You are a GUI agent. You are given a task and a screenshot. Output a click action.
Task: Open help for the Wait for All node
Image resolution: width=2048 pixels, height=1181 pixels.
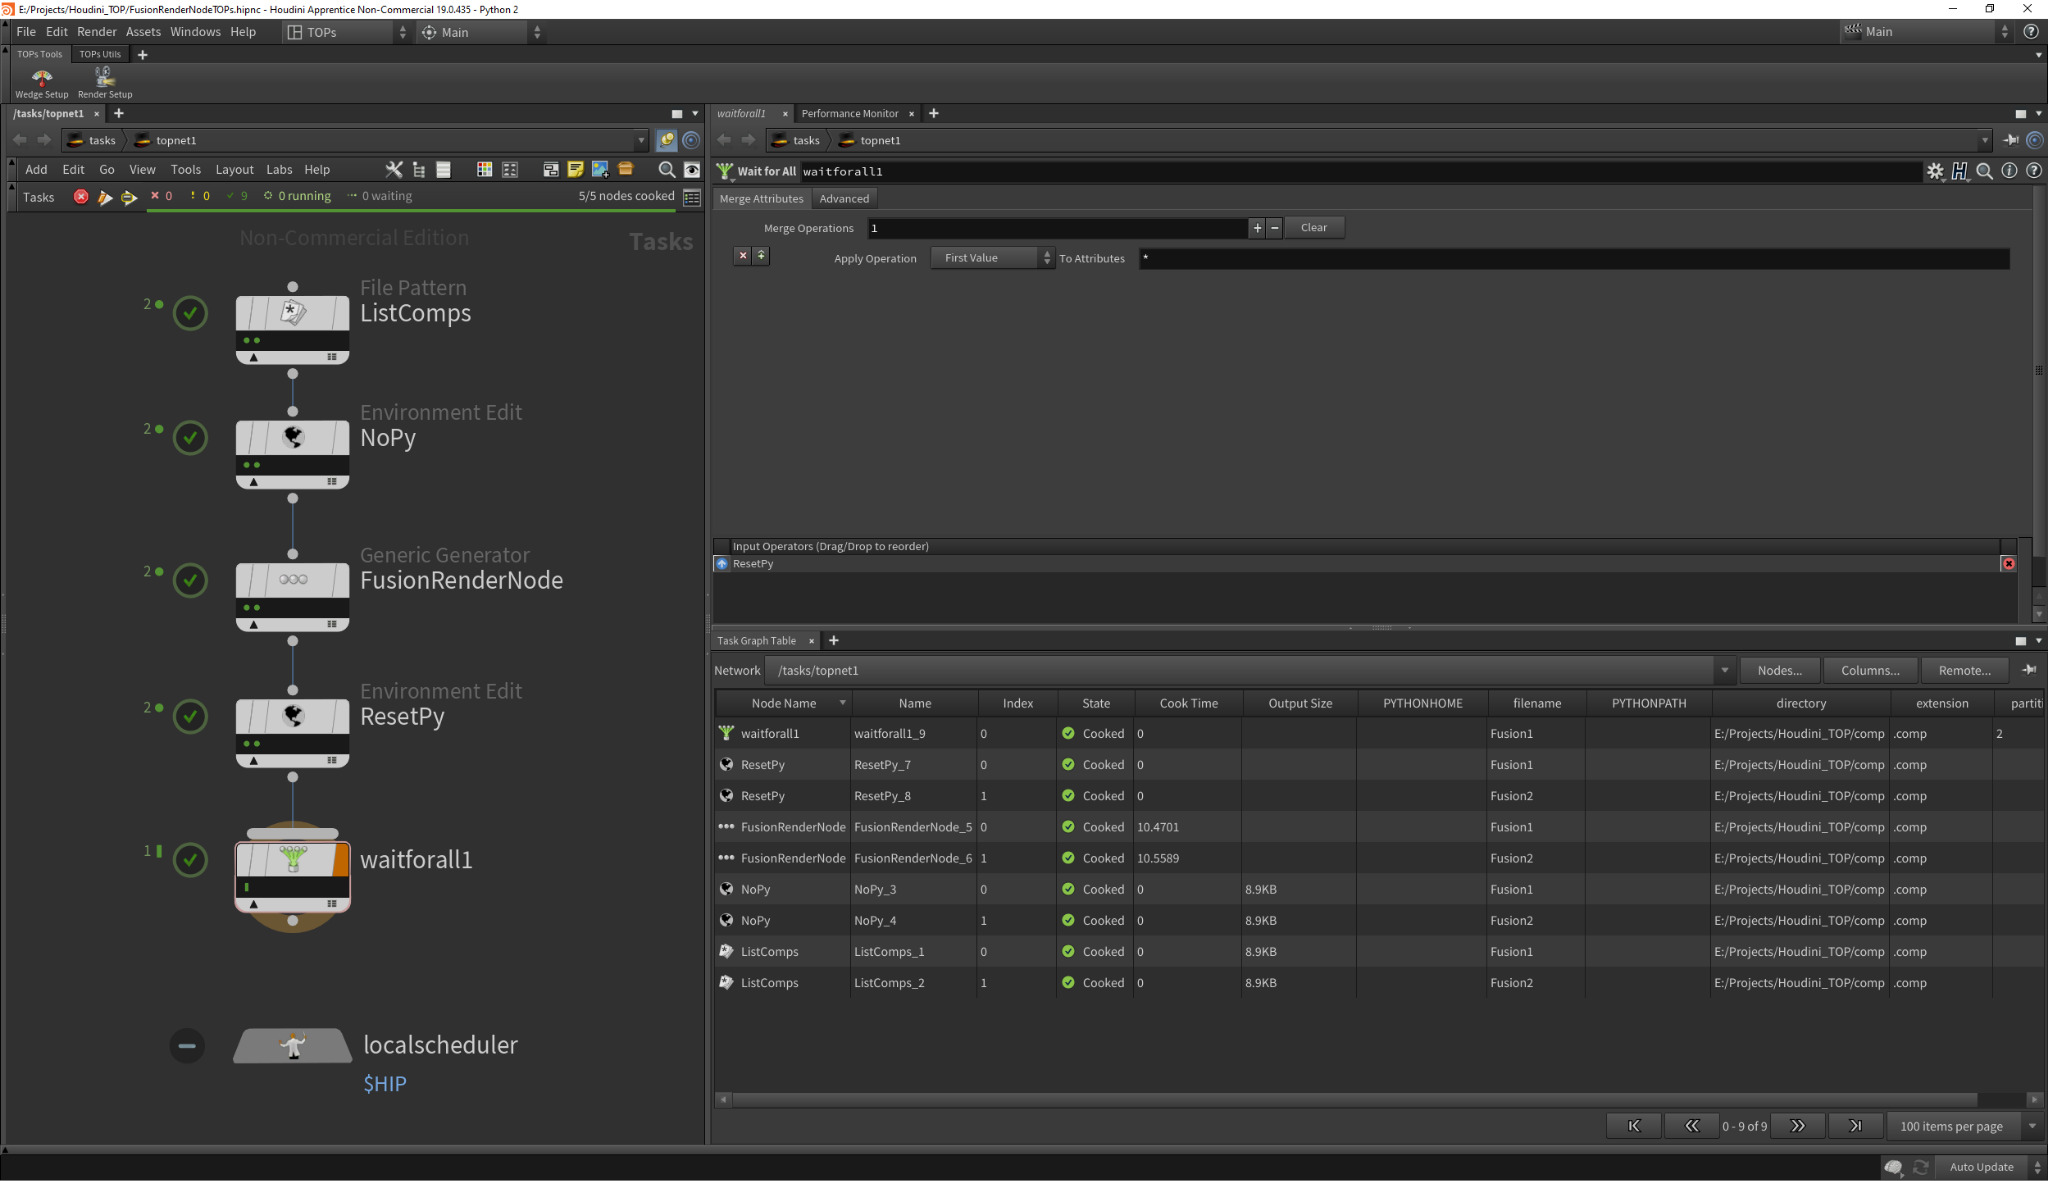click(2033, 171)
